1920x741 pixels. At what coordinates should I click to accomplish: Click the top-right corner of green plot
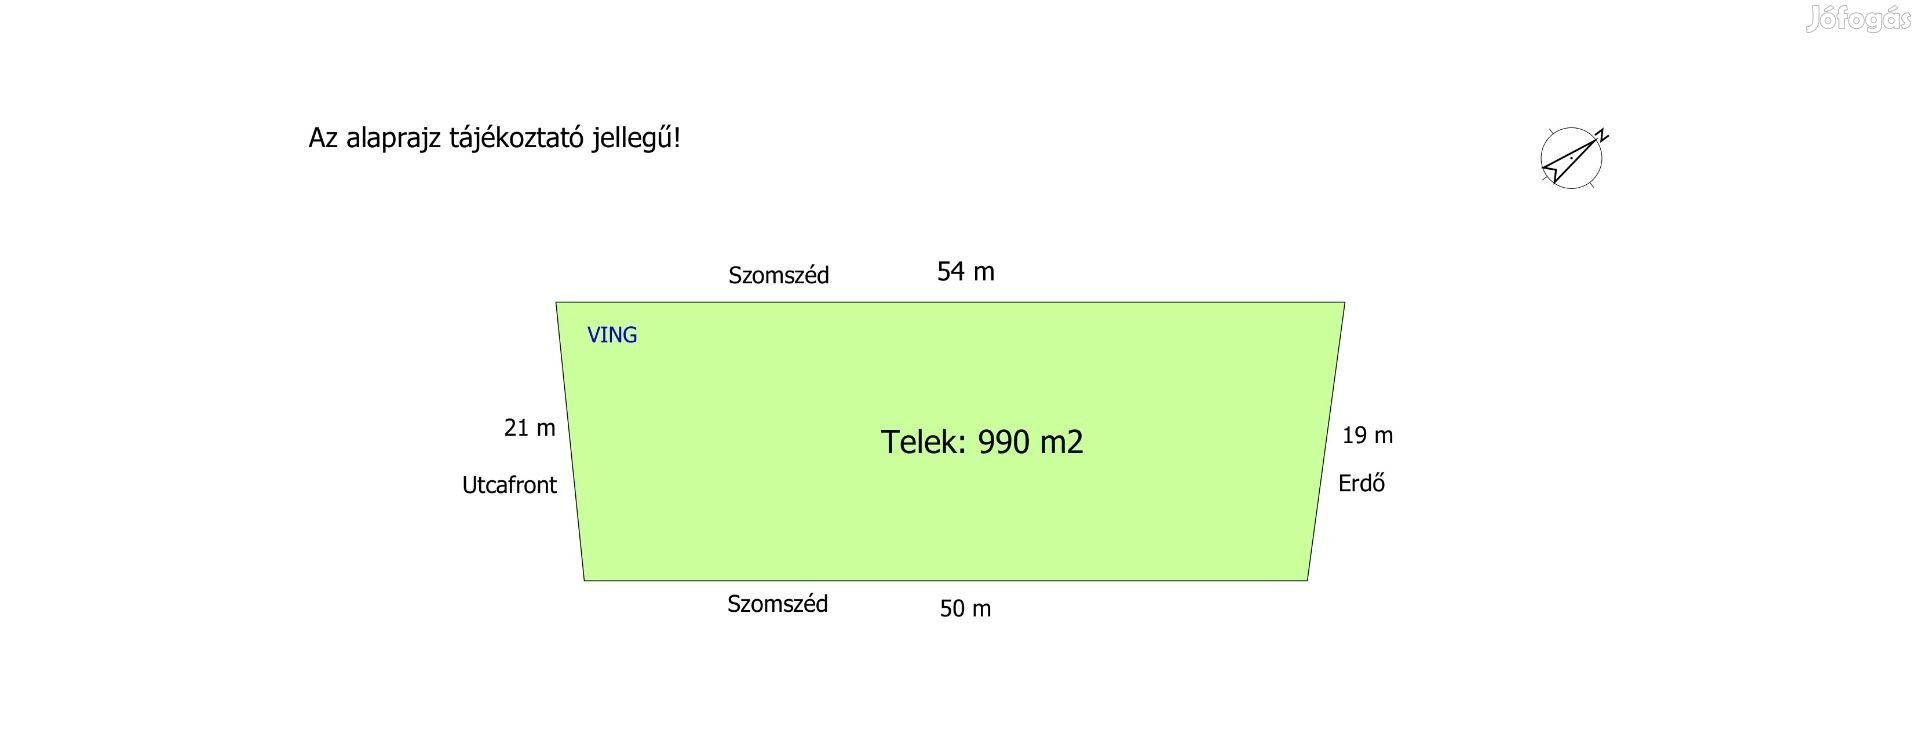(1343, 303)
